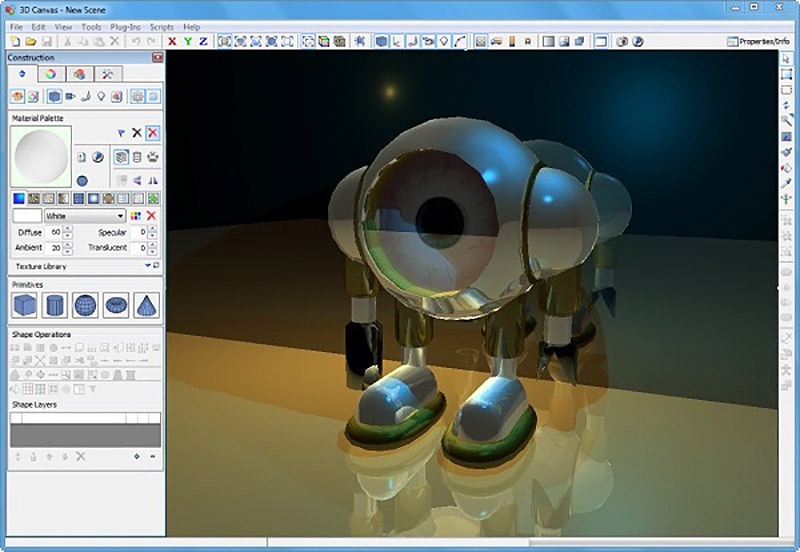Image resolution: width=800 pixels, height=552 pixels.
Task: Click the white material color swatch
Action: (x=26, y=216)
